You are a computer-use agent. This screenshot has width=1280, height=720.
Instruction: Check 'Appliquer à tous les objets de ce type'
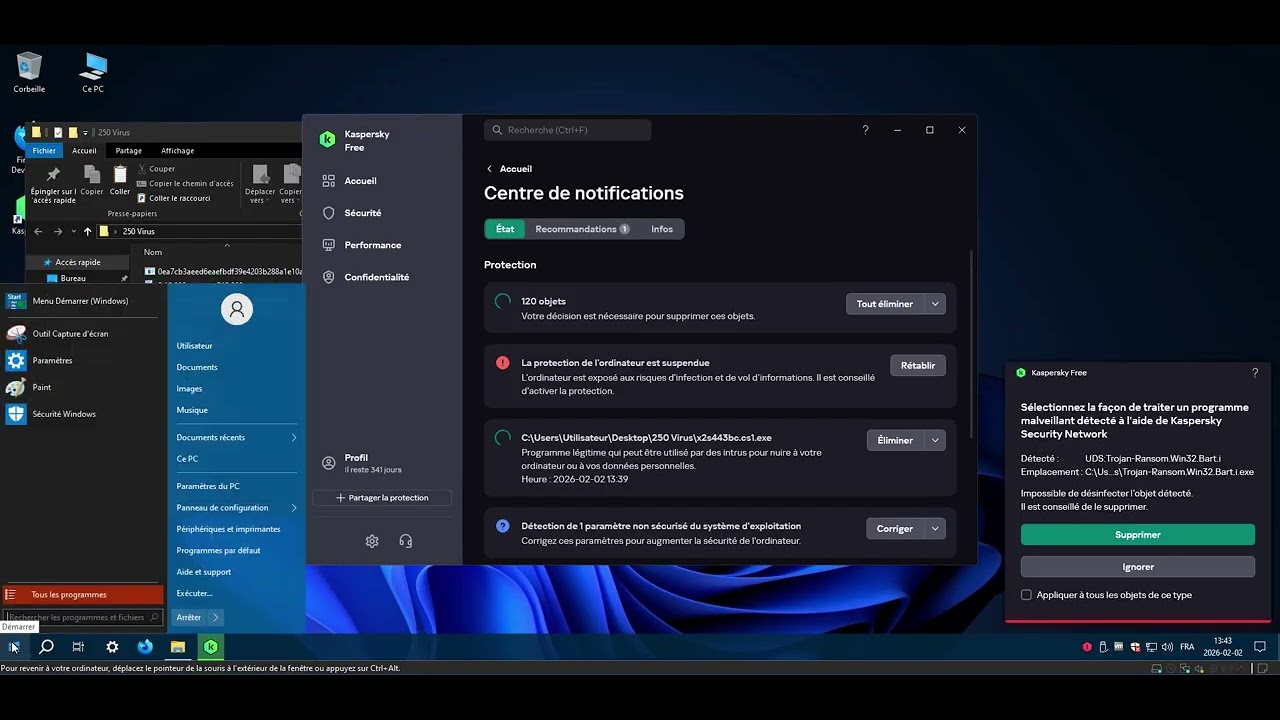coord(1026,595)
